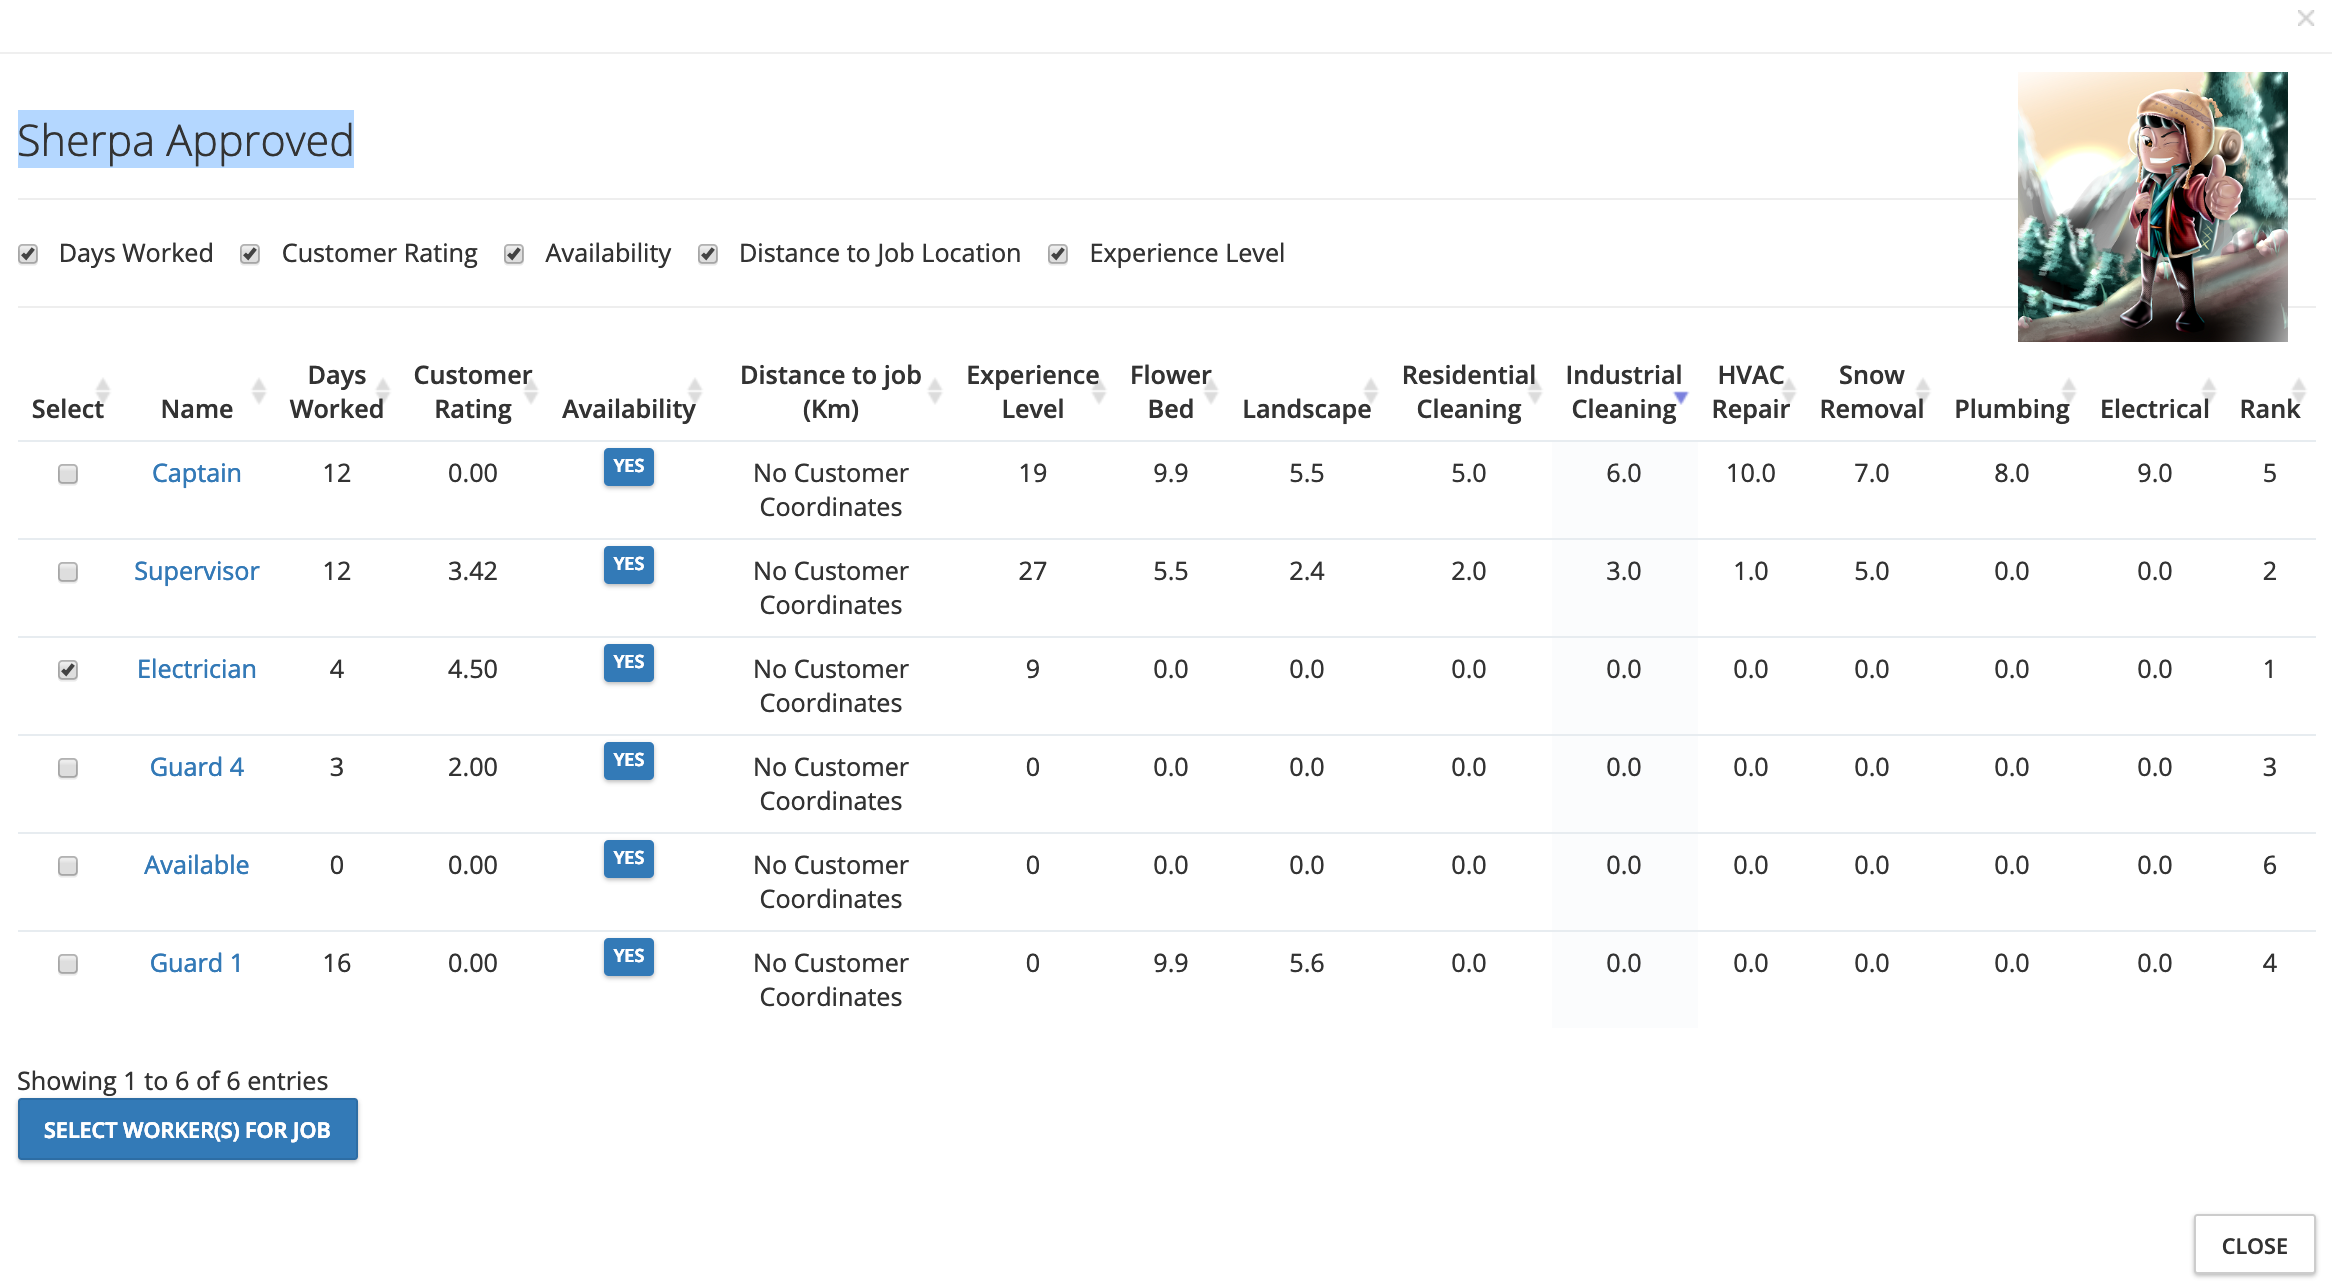The image size is (2332, 1286).
Task: Sort by Snow Removal column header
Action: [x=1871, y=391]
